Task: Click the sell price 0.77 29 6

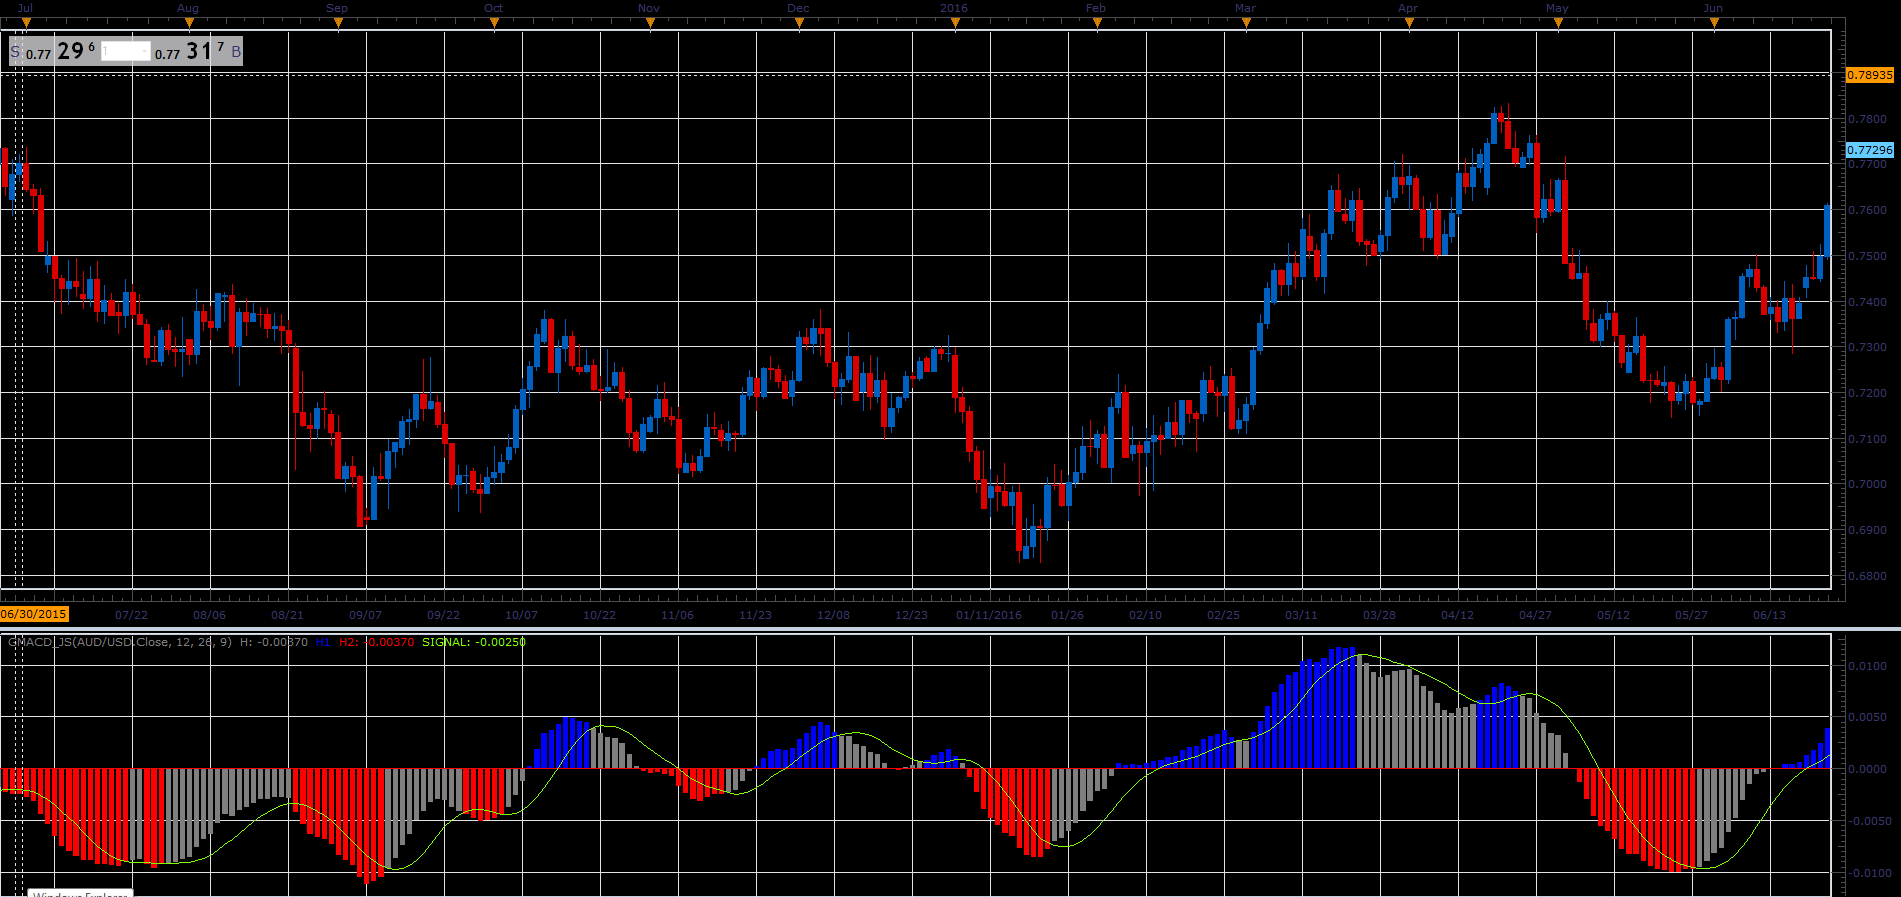Action: 61,51
